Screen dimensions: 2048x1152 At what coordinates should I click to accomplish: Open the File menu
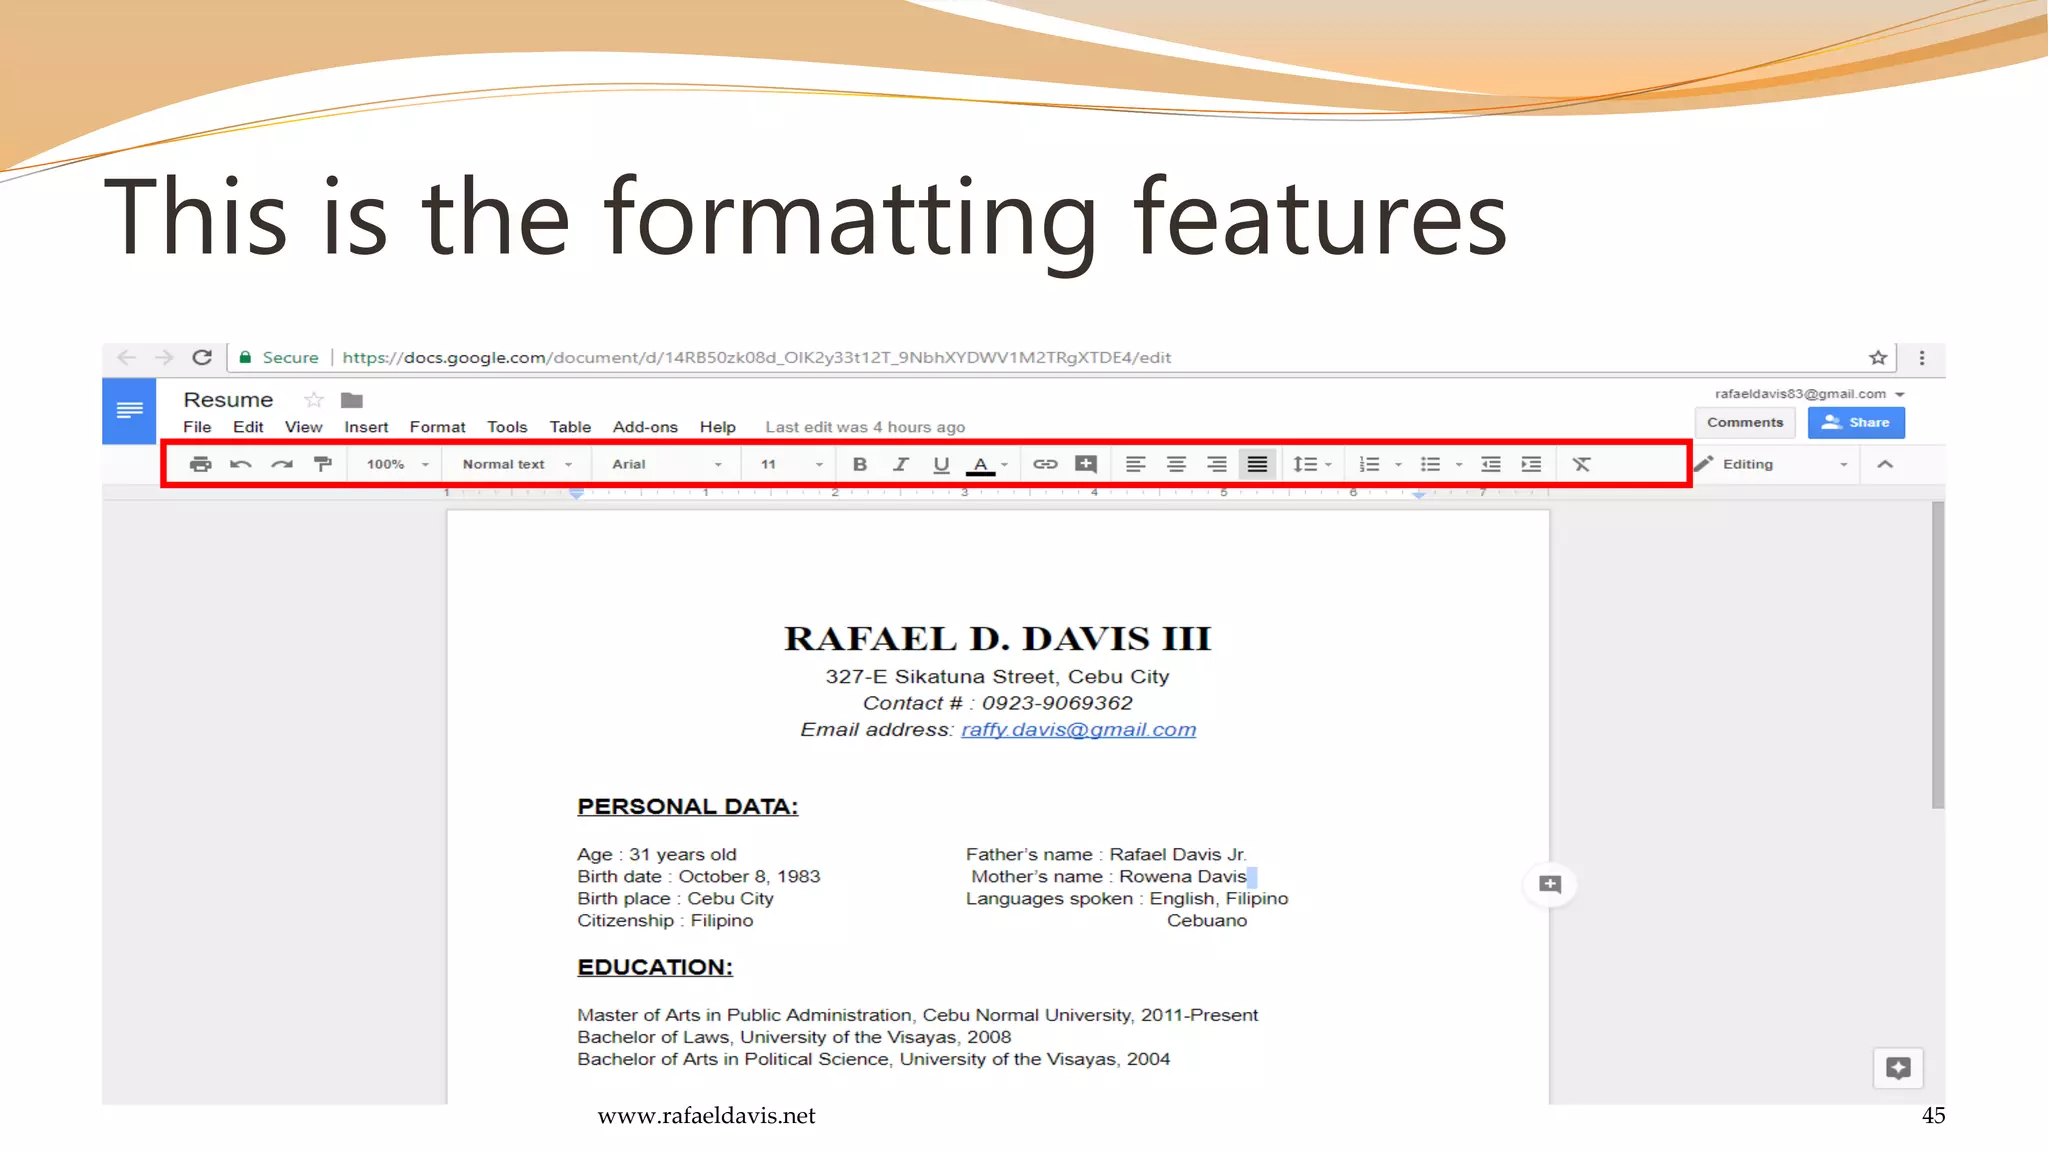pyautogui.click(x=197, y=427)
